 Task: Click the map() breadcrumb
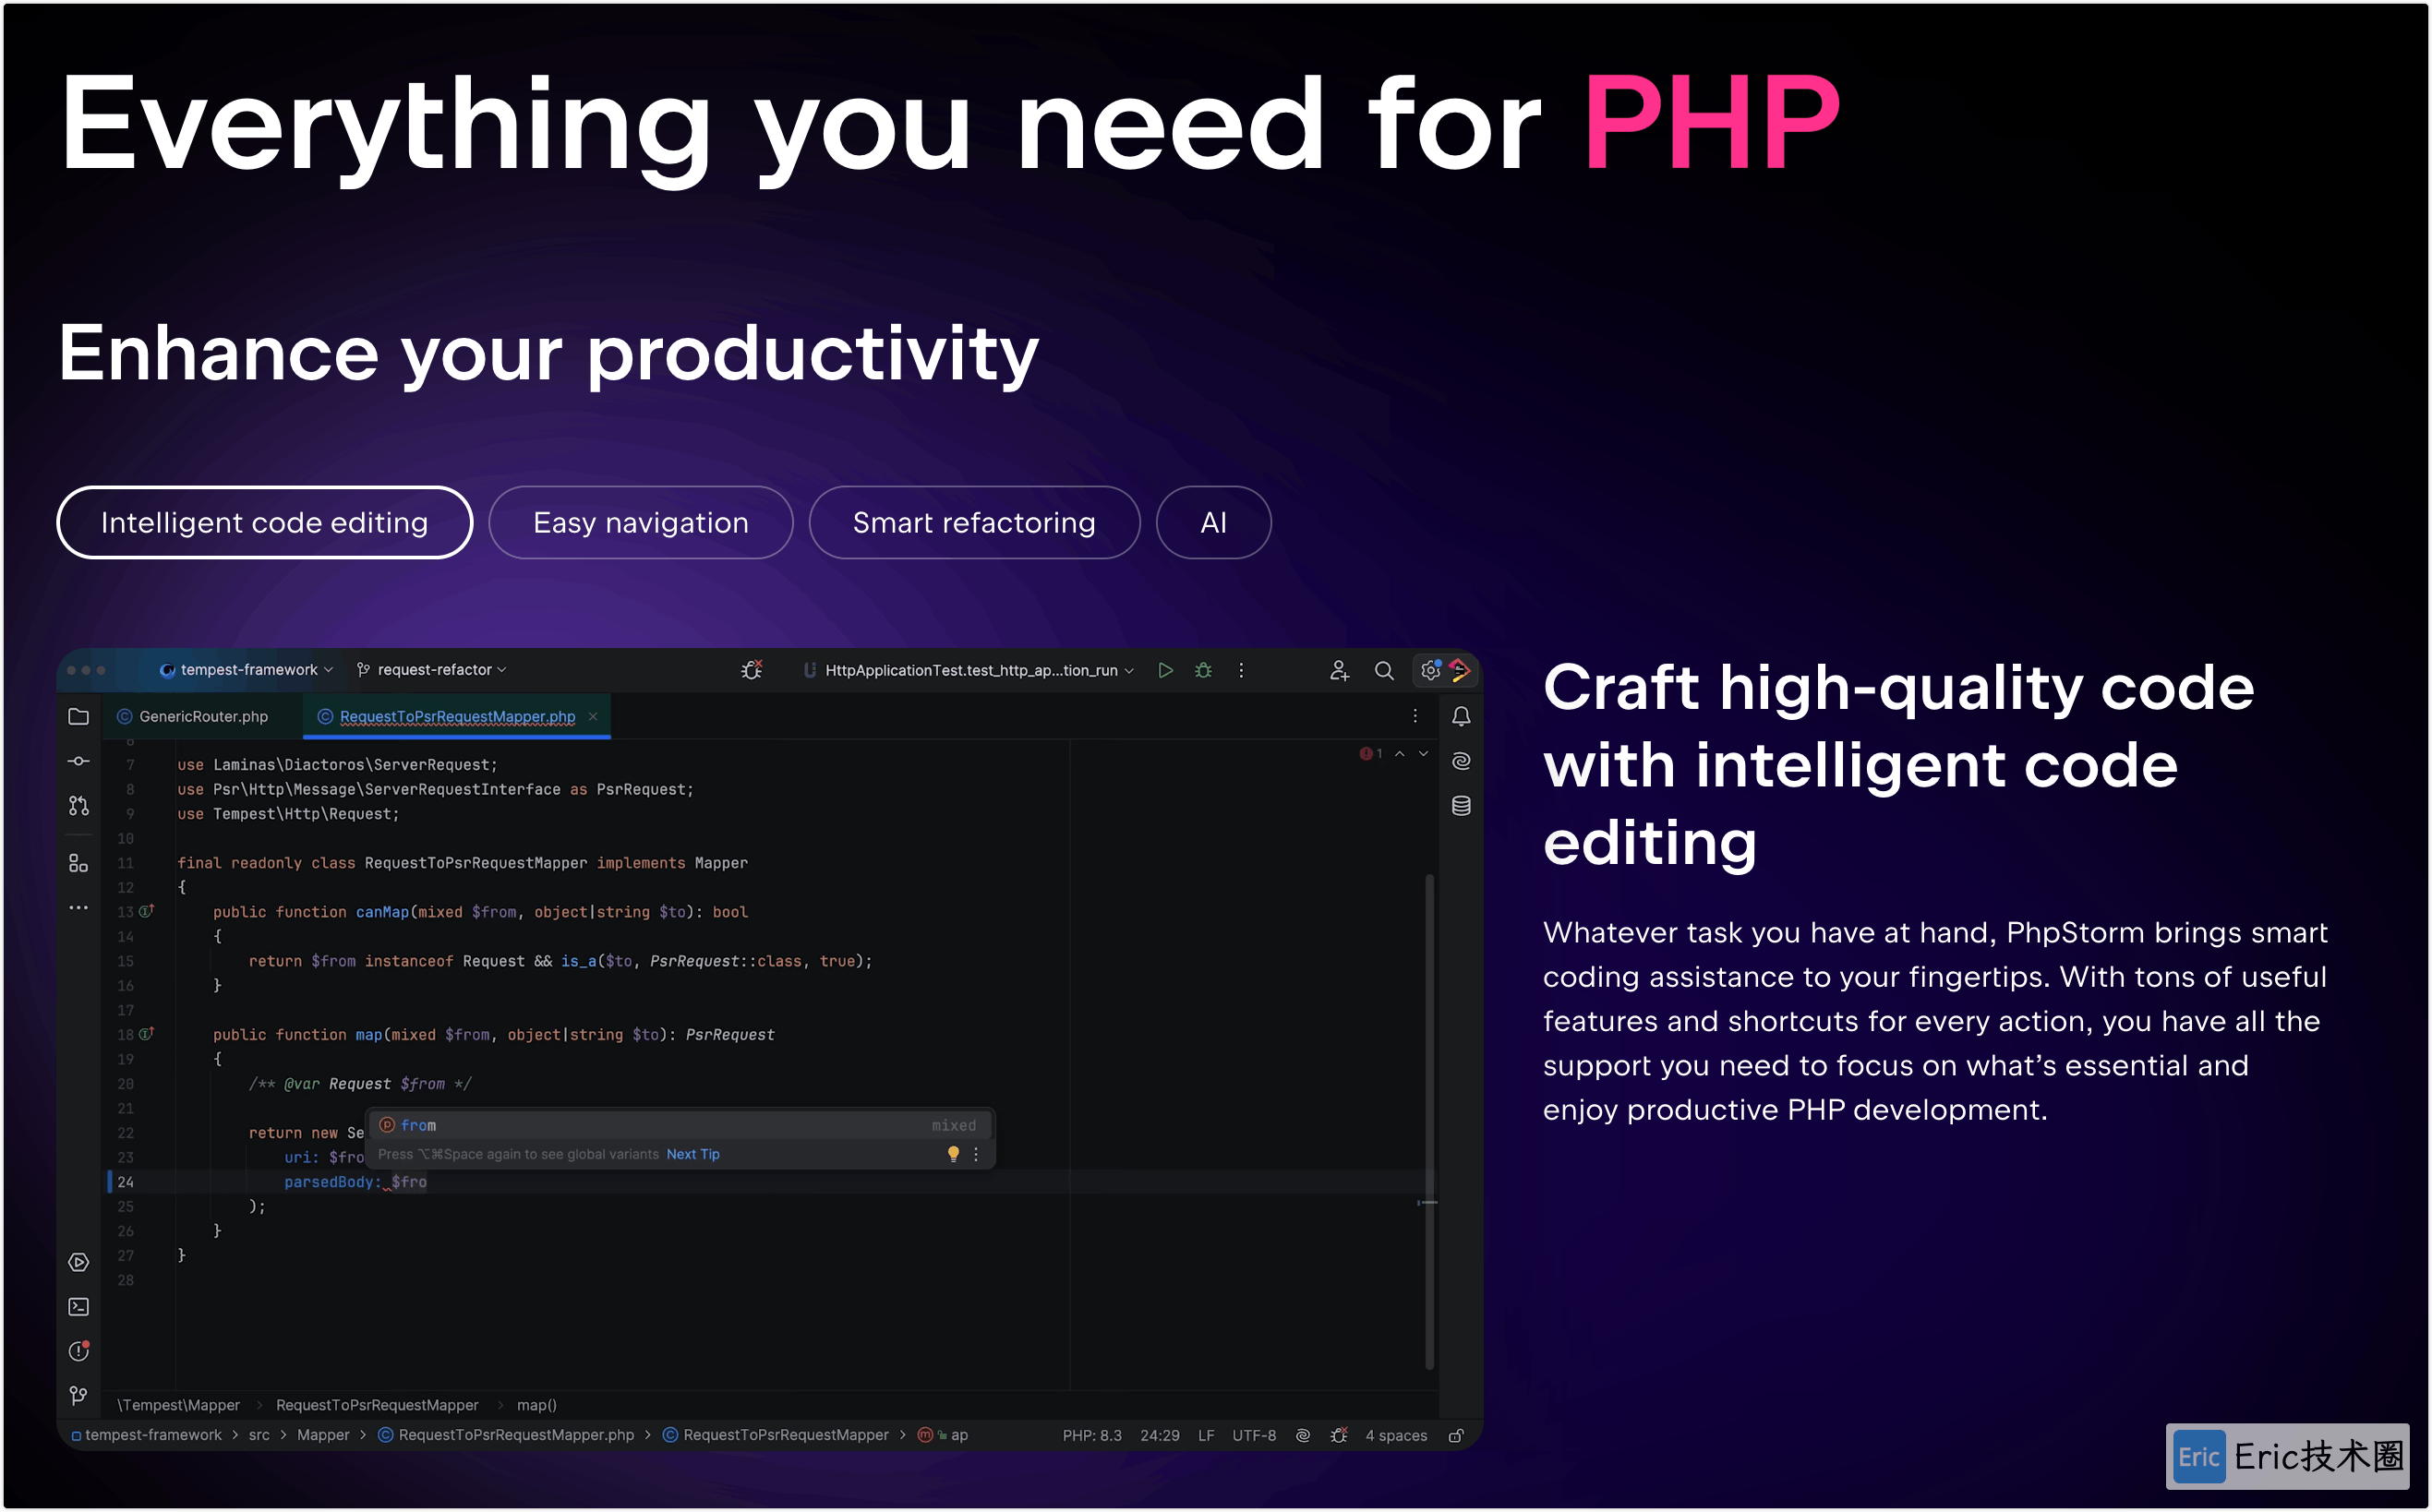[537, 1405]
